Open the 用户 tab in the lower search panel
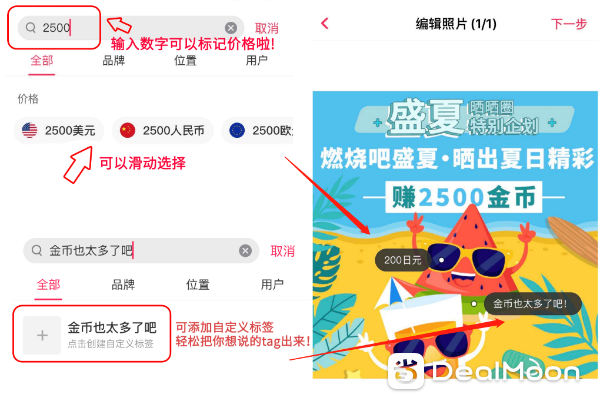Screen dimensions: 600x404 tap(272, 285)
